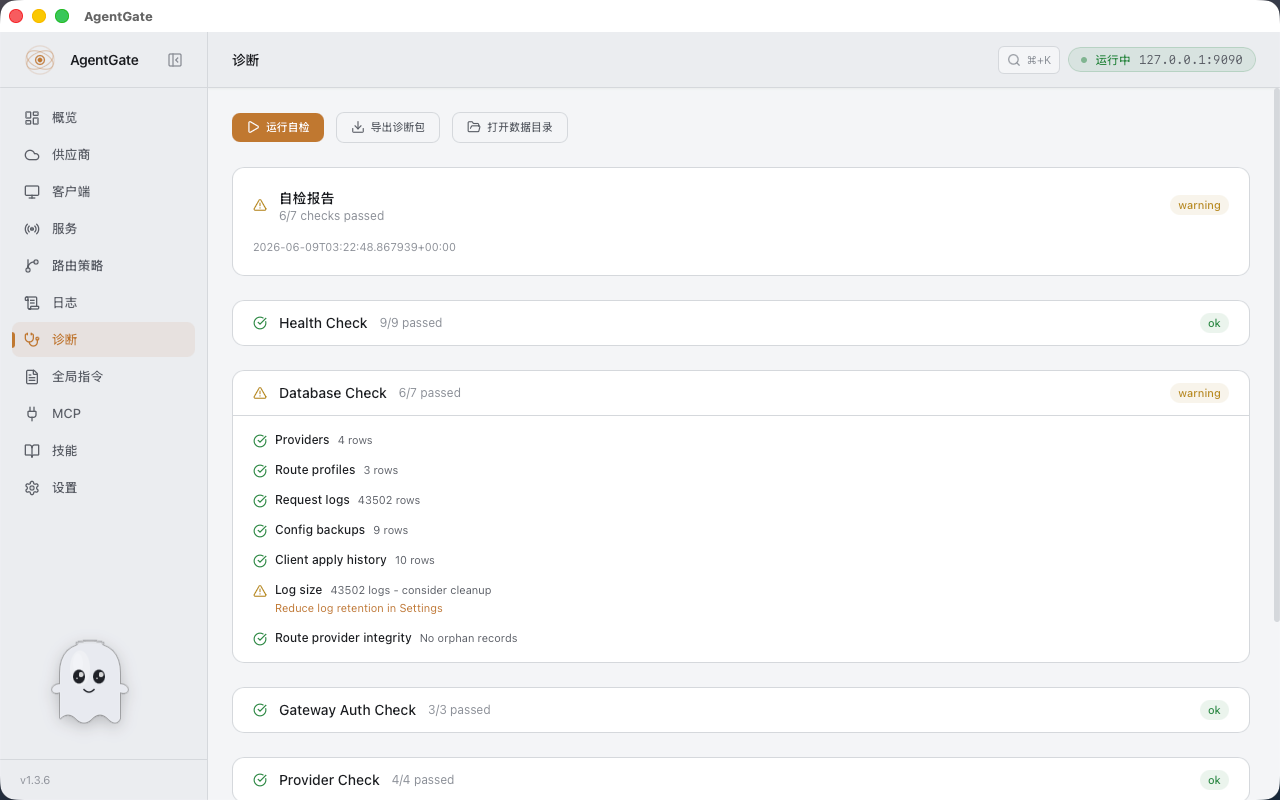The image size is (1280, 800).
Task: Click the Health Check green checkmark icon
Action: 260,323
